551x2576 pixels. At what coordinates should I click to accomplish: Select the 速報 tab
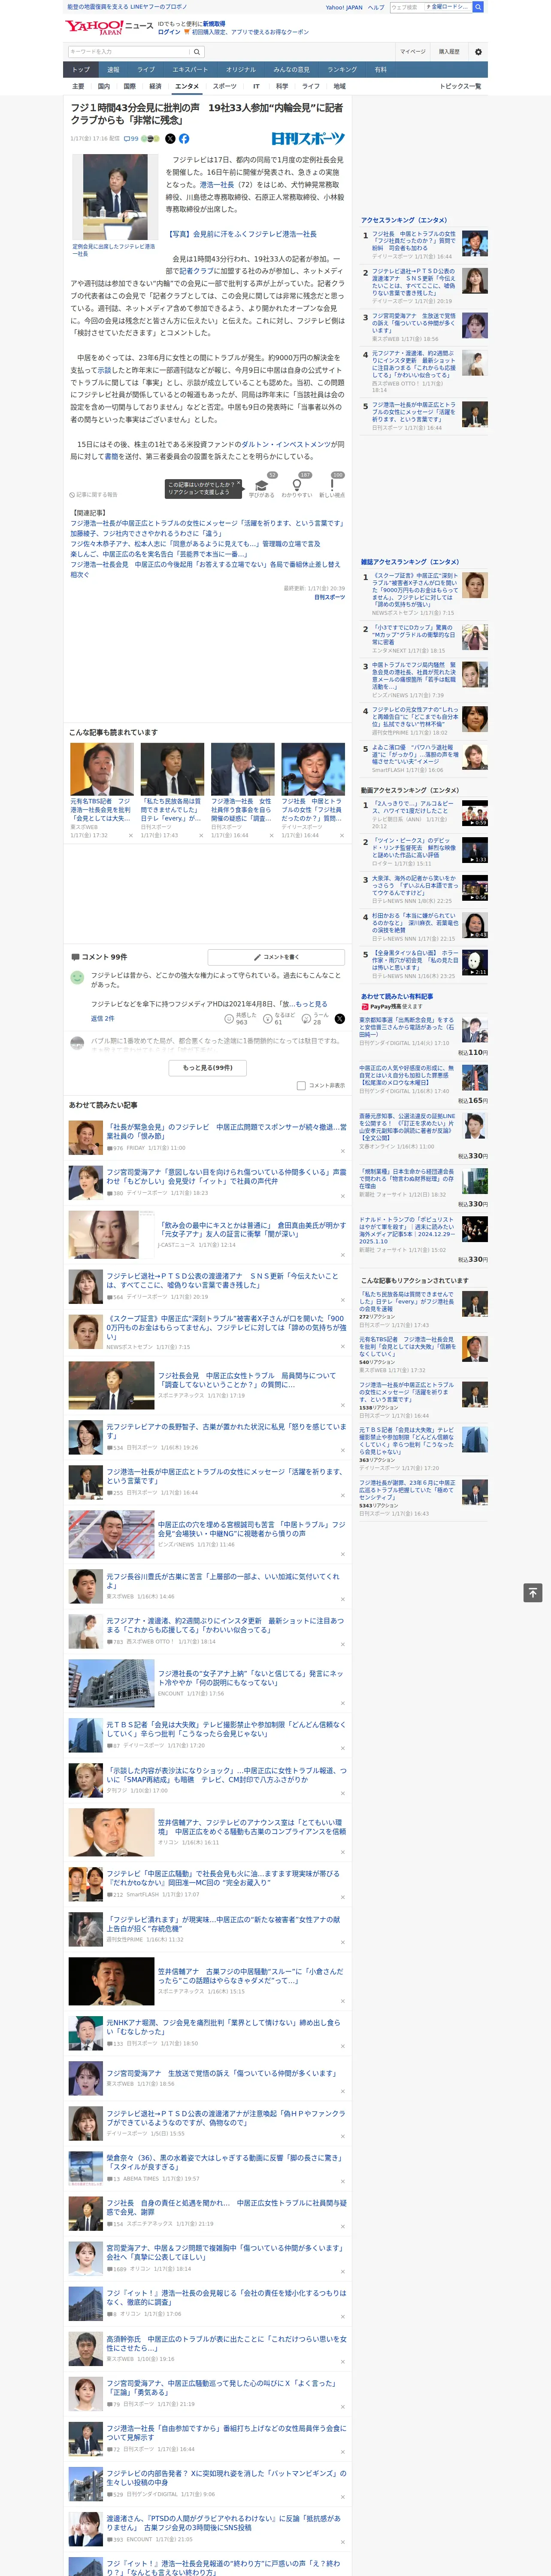click(113, 70)
